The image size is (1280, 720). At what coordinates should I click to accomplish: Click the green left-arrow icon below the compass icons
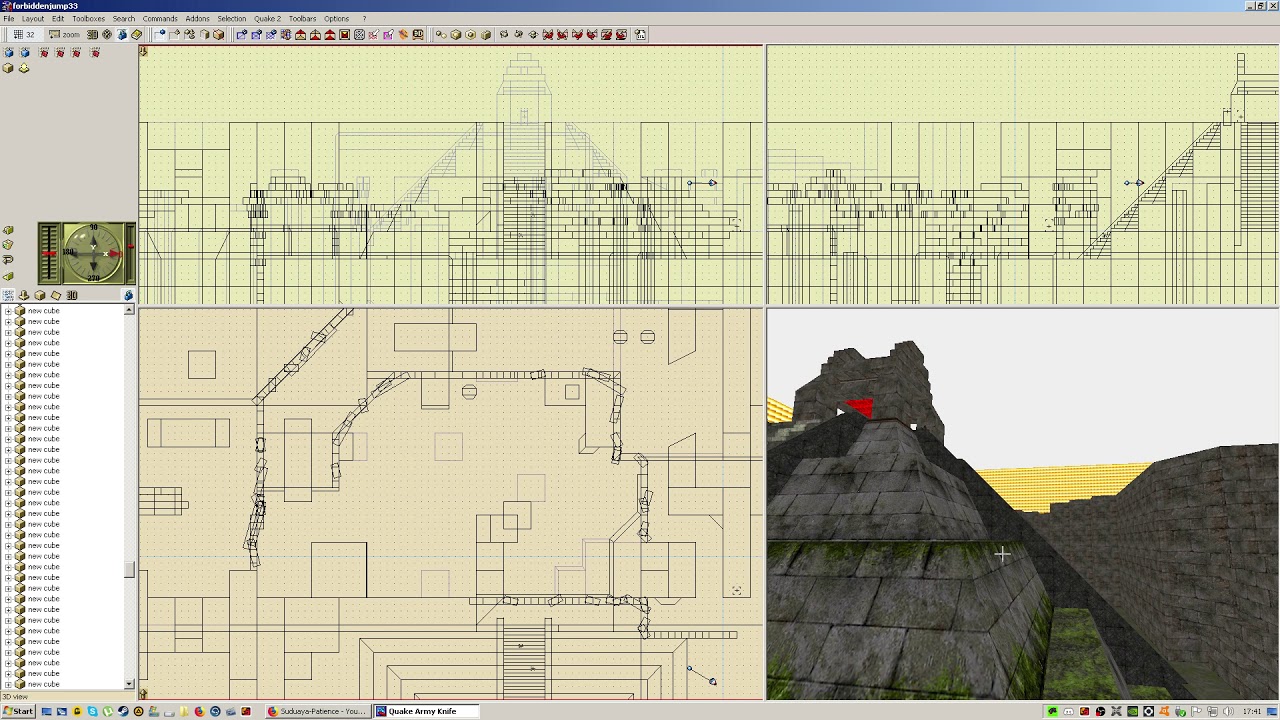click(8, 276)
